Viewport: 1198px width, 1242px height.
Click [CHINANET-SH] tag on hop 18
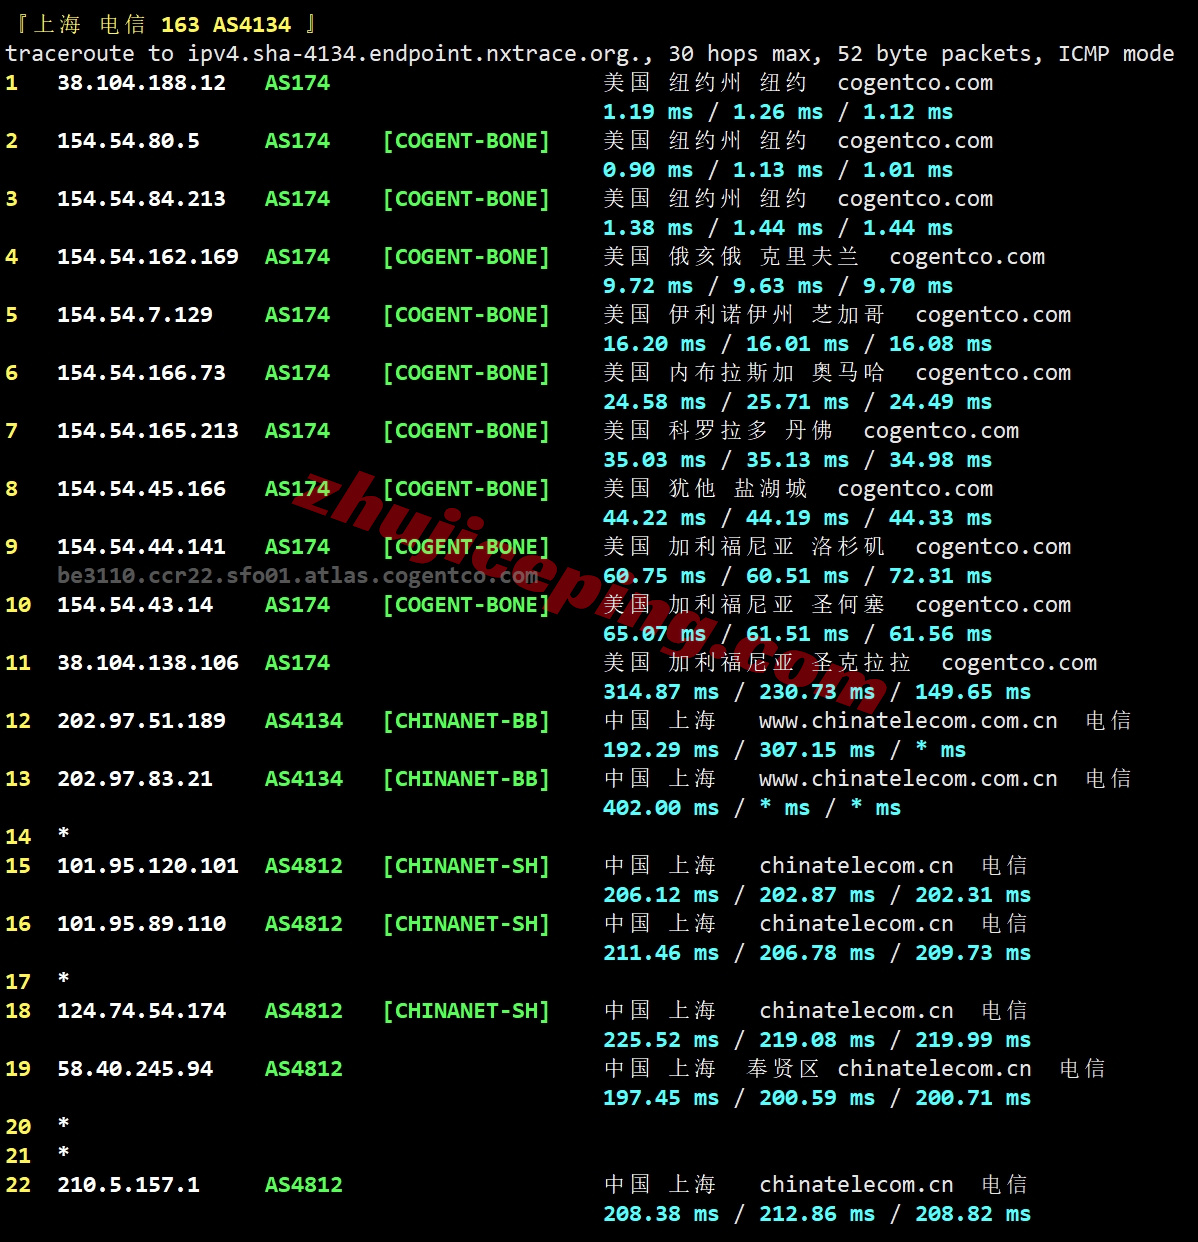[x=466, y=1011]
